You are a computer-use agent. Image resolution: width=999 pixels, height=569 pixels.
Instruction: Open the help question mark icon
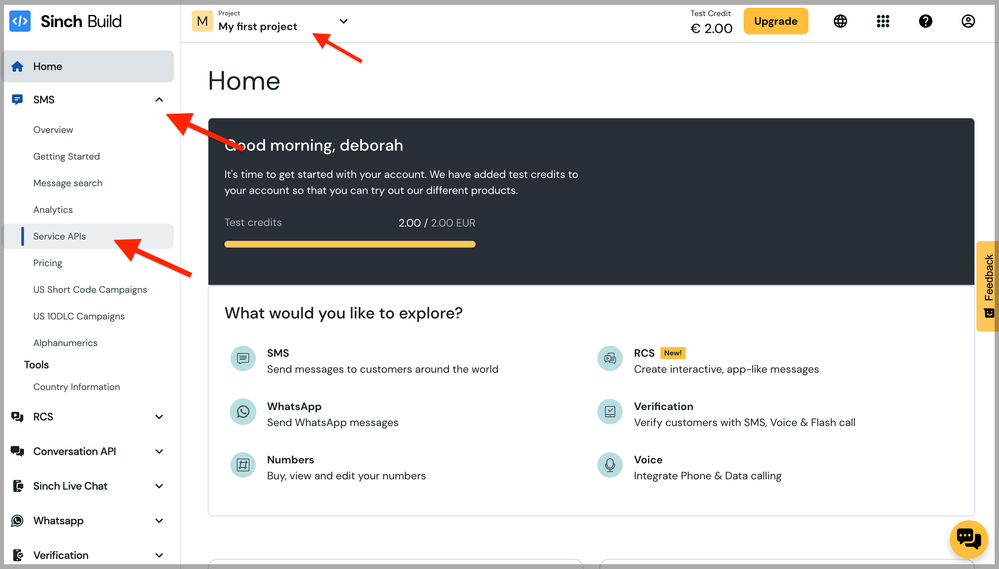point(925,21)
